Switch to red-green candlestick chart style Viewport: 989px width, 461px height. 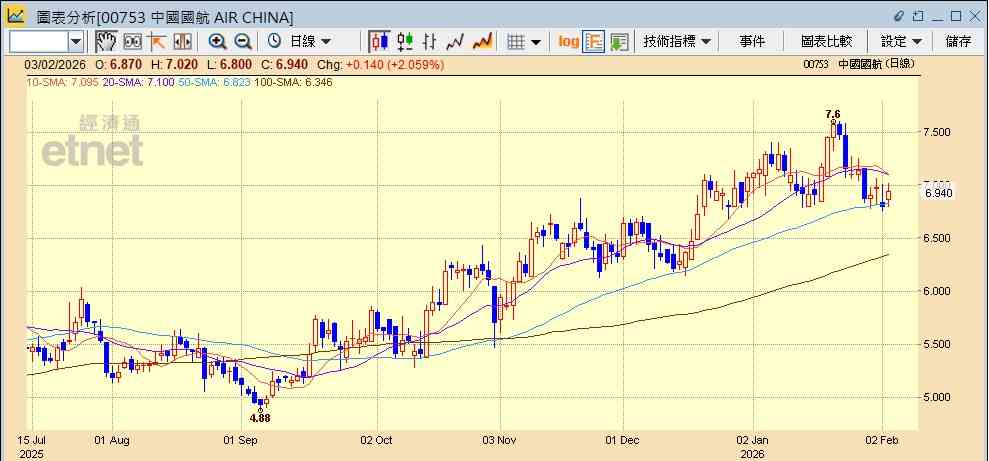(x=405, y=42)
